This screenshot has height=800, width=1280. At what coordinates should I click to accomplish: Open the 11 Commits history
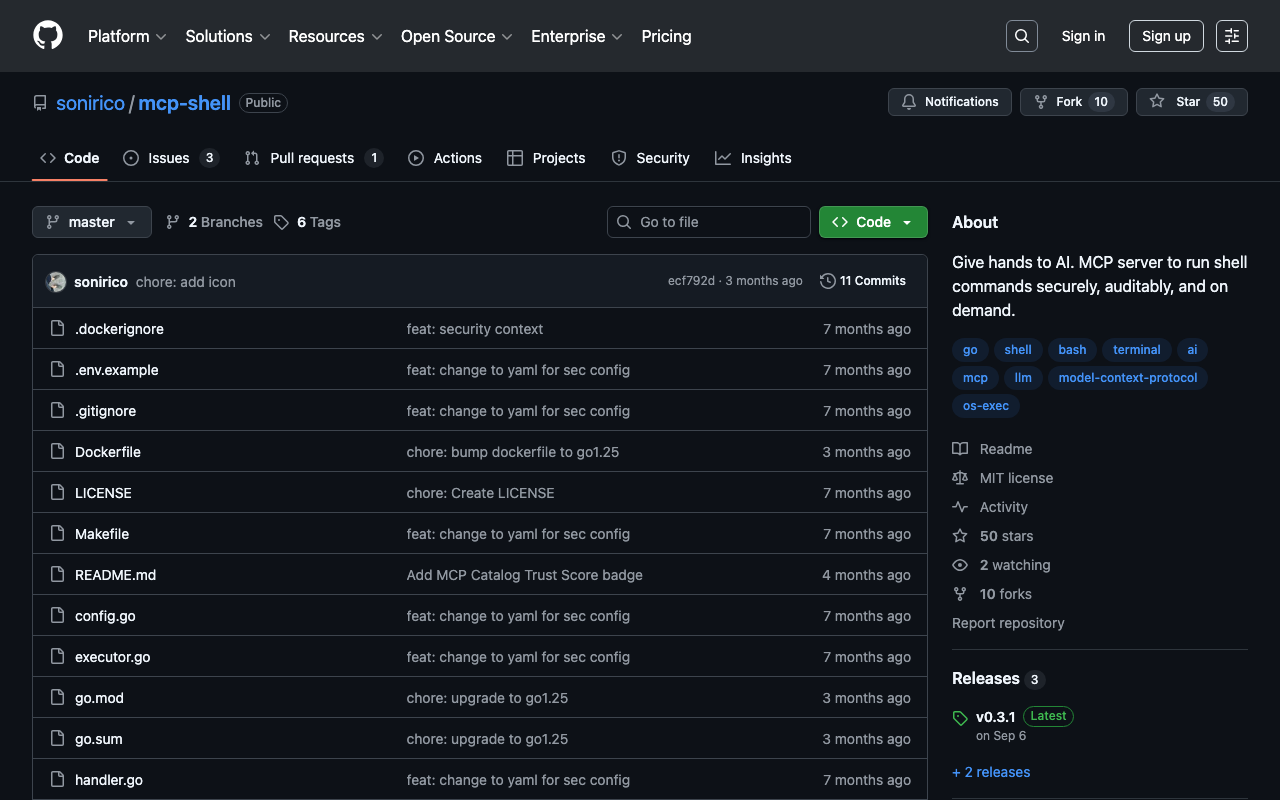862,281
